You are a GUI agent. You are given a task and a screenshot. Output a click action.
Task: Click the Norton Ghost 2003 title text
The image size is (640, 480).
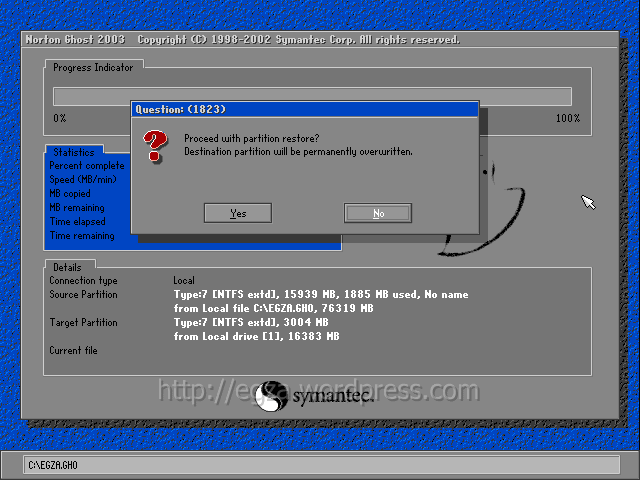[75, 40]
